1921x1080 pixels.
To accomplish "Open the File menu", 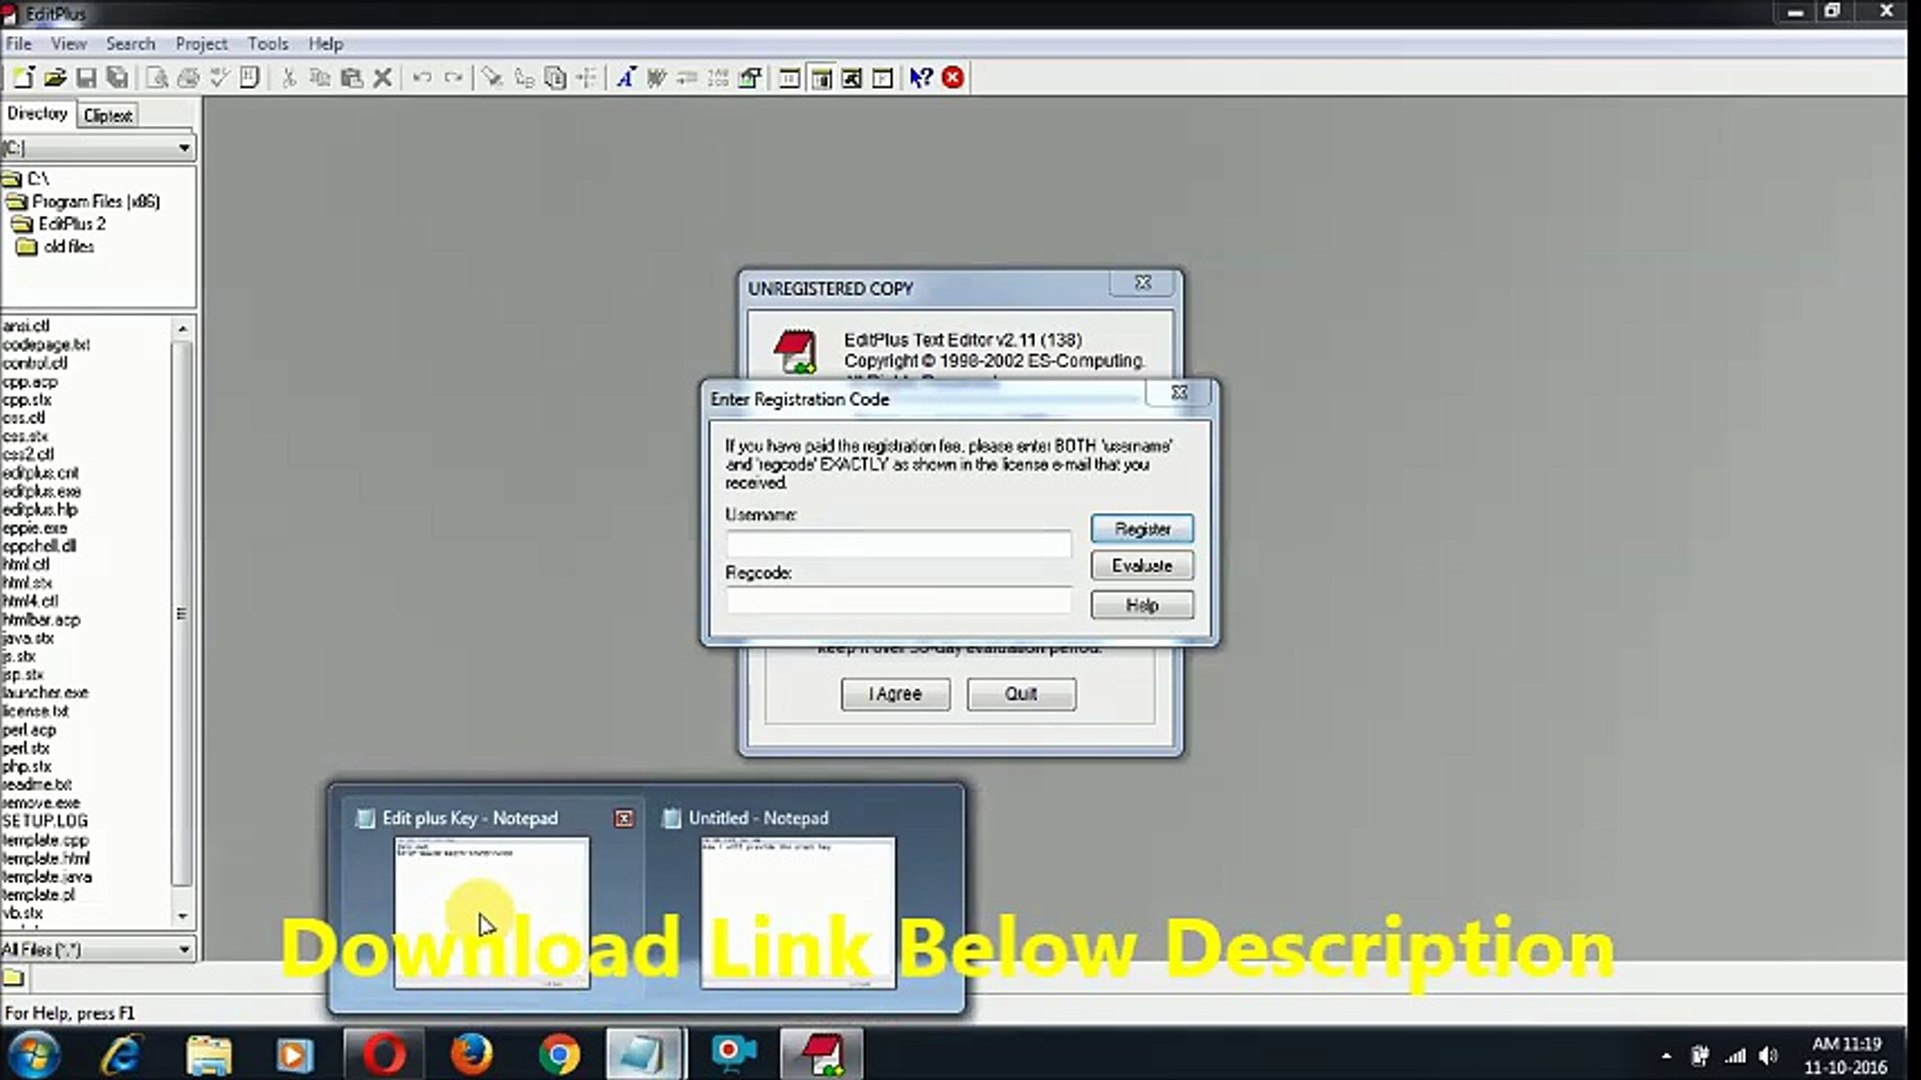I will 19,44.
